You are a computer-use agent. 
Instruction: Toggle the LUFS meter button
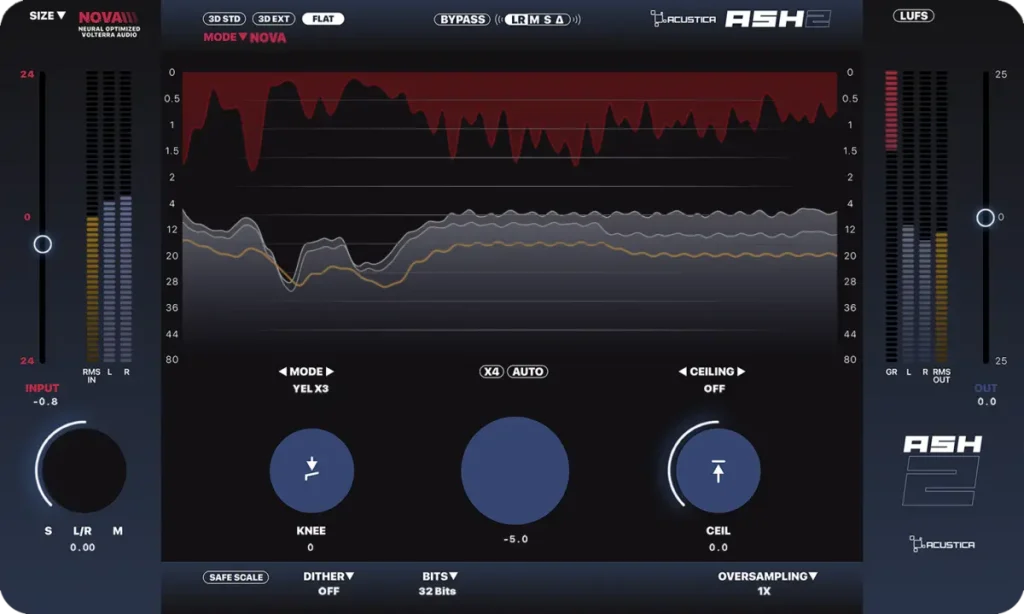[913, 16]
